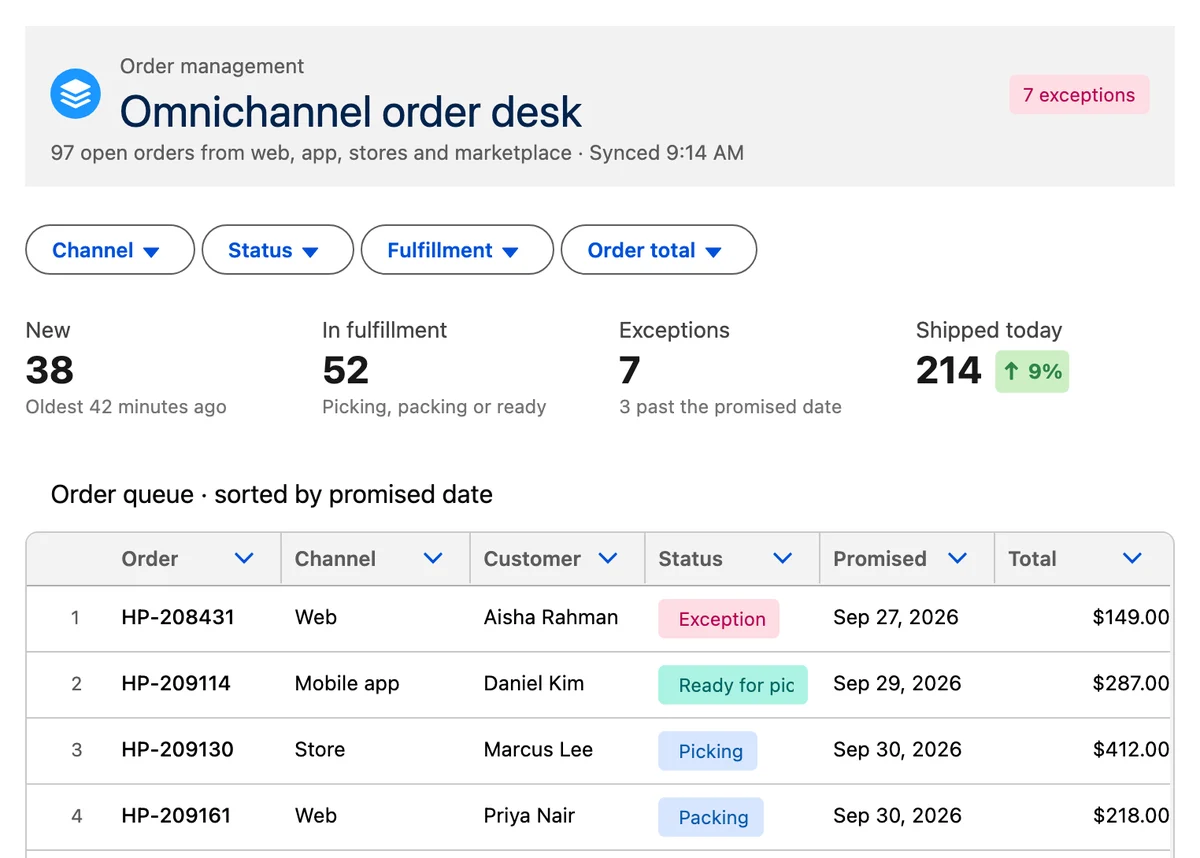Click the $149.00 total cell

click(1131, 617)
